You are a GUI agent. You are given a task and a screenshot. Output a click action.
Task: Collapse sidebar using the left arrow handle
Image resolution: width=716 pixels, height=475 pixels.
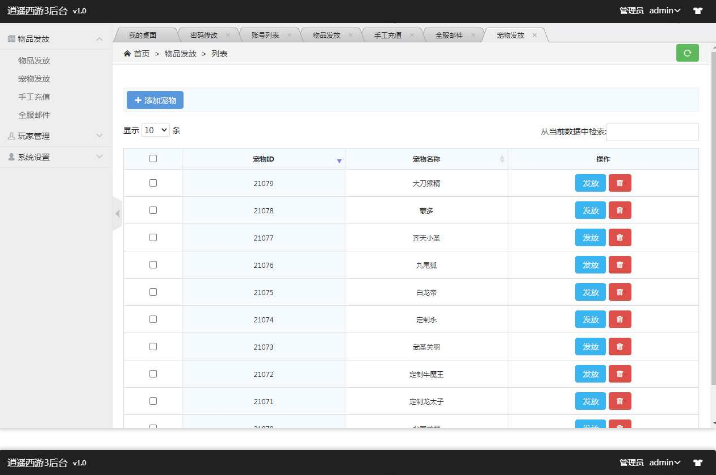117,213
